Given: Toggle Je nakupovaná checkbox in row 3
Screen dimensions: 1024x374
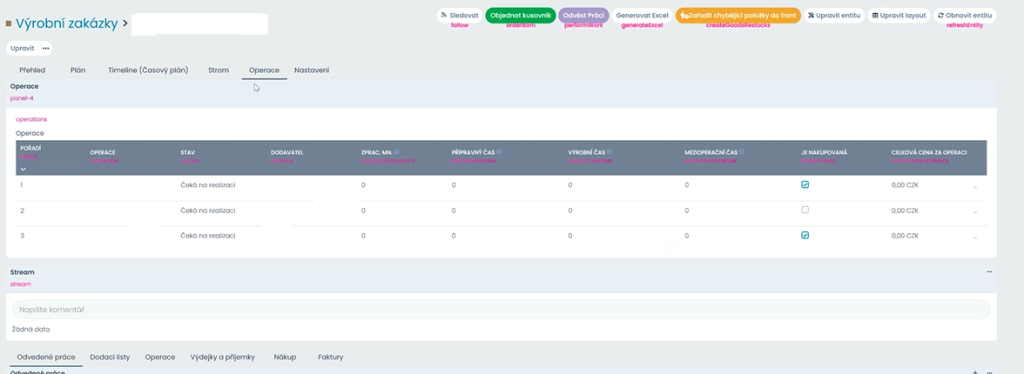Looking at the screenshot, I should click(805, 235).
